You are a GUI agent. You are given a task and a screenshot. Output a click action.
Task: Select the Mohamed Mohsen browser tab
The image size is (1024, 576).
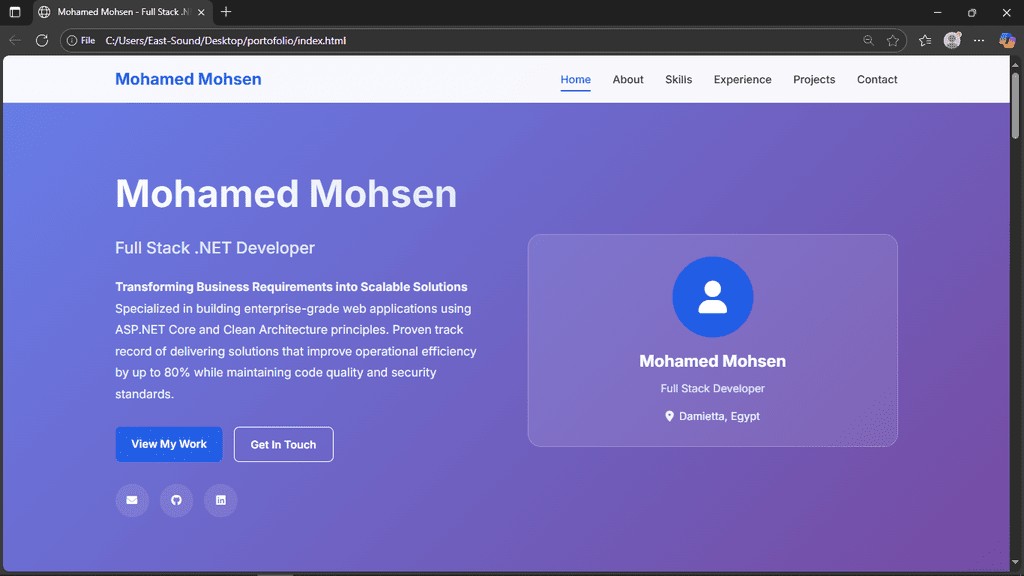tap(121, 12)
